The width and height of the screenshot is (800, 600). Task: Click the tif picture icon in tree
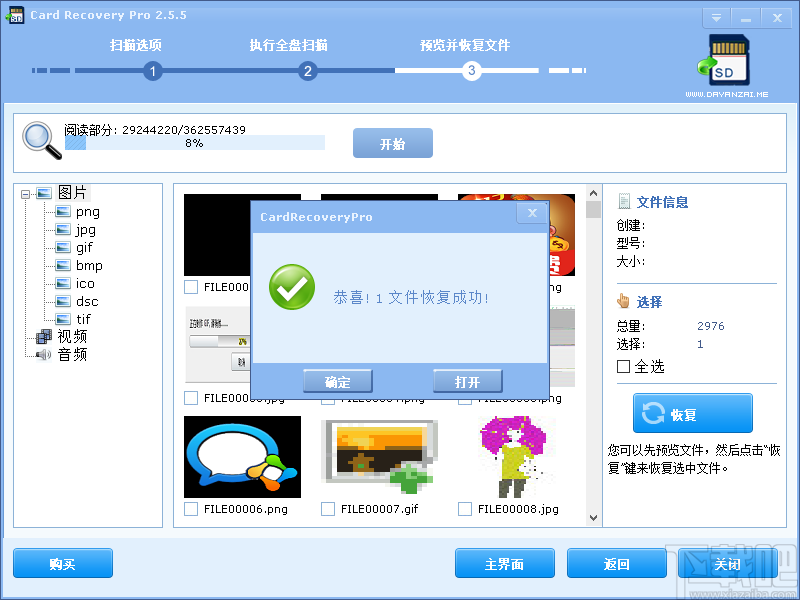click(63, 319)
